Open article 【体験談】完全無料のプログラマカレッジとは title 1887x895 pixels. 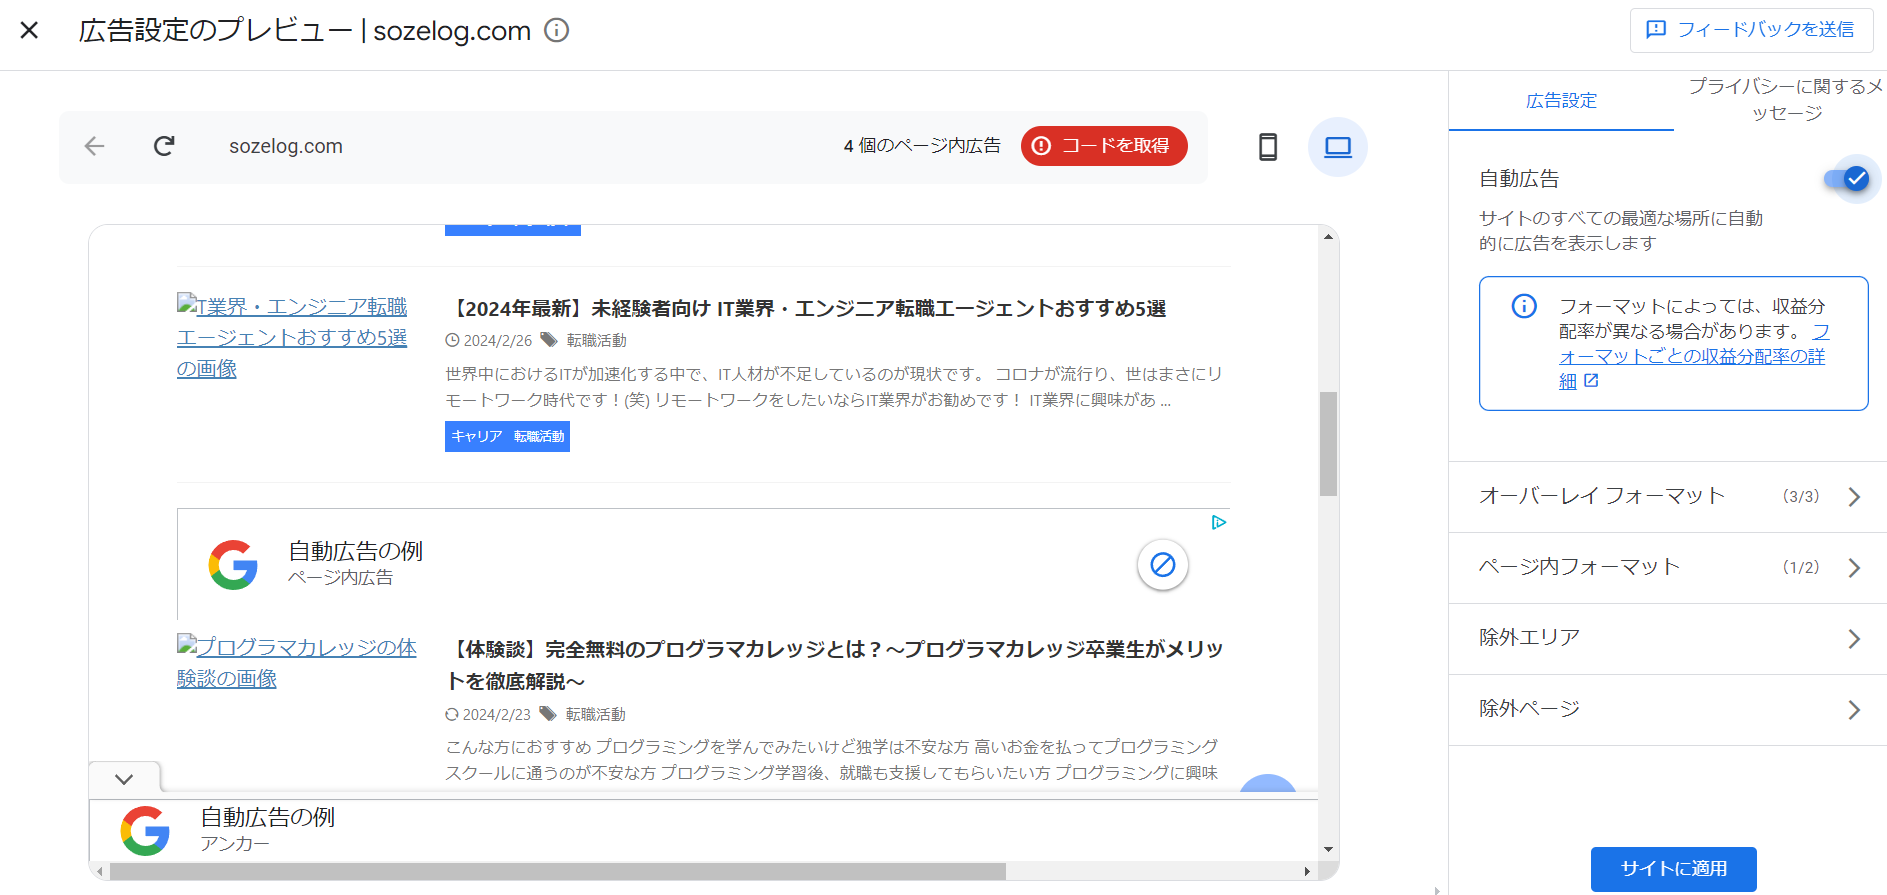tap(834, 665)
